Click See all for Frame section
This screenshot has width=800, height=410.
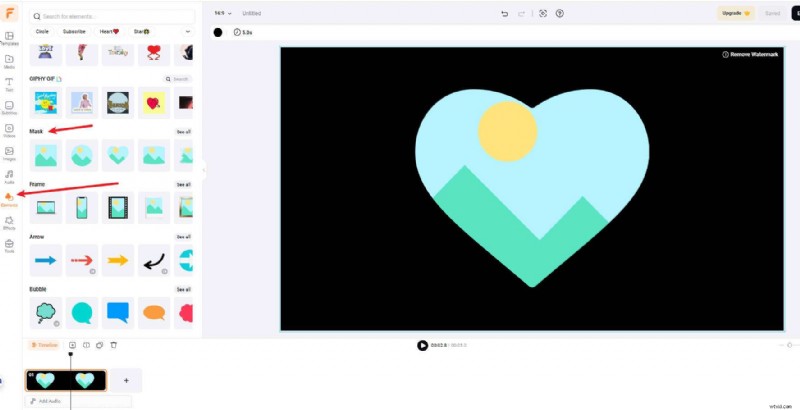coord(184,185)
